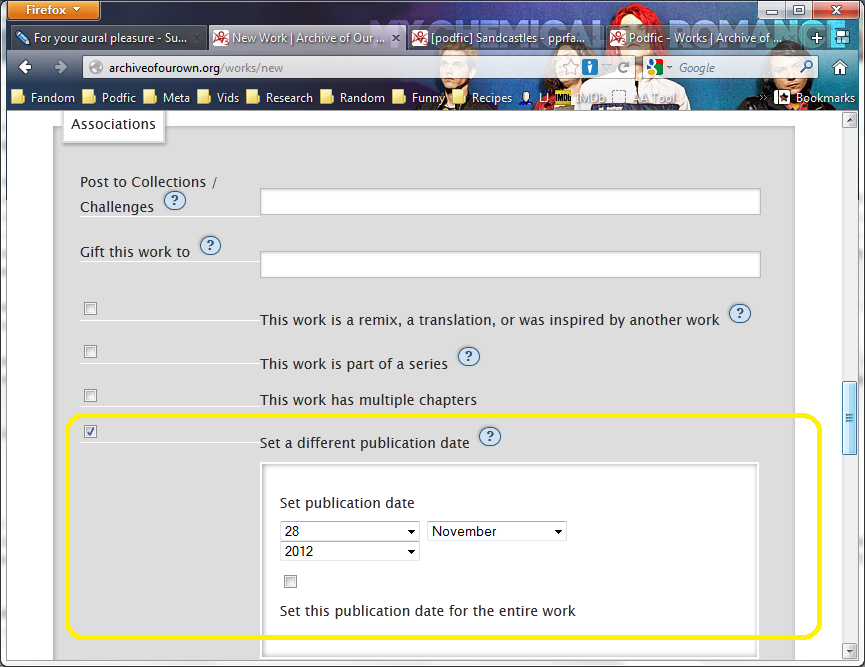
Task: Open help for part of a series
Action: pos(468,357)
